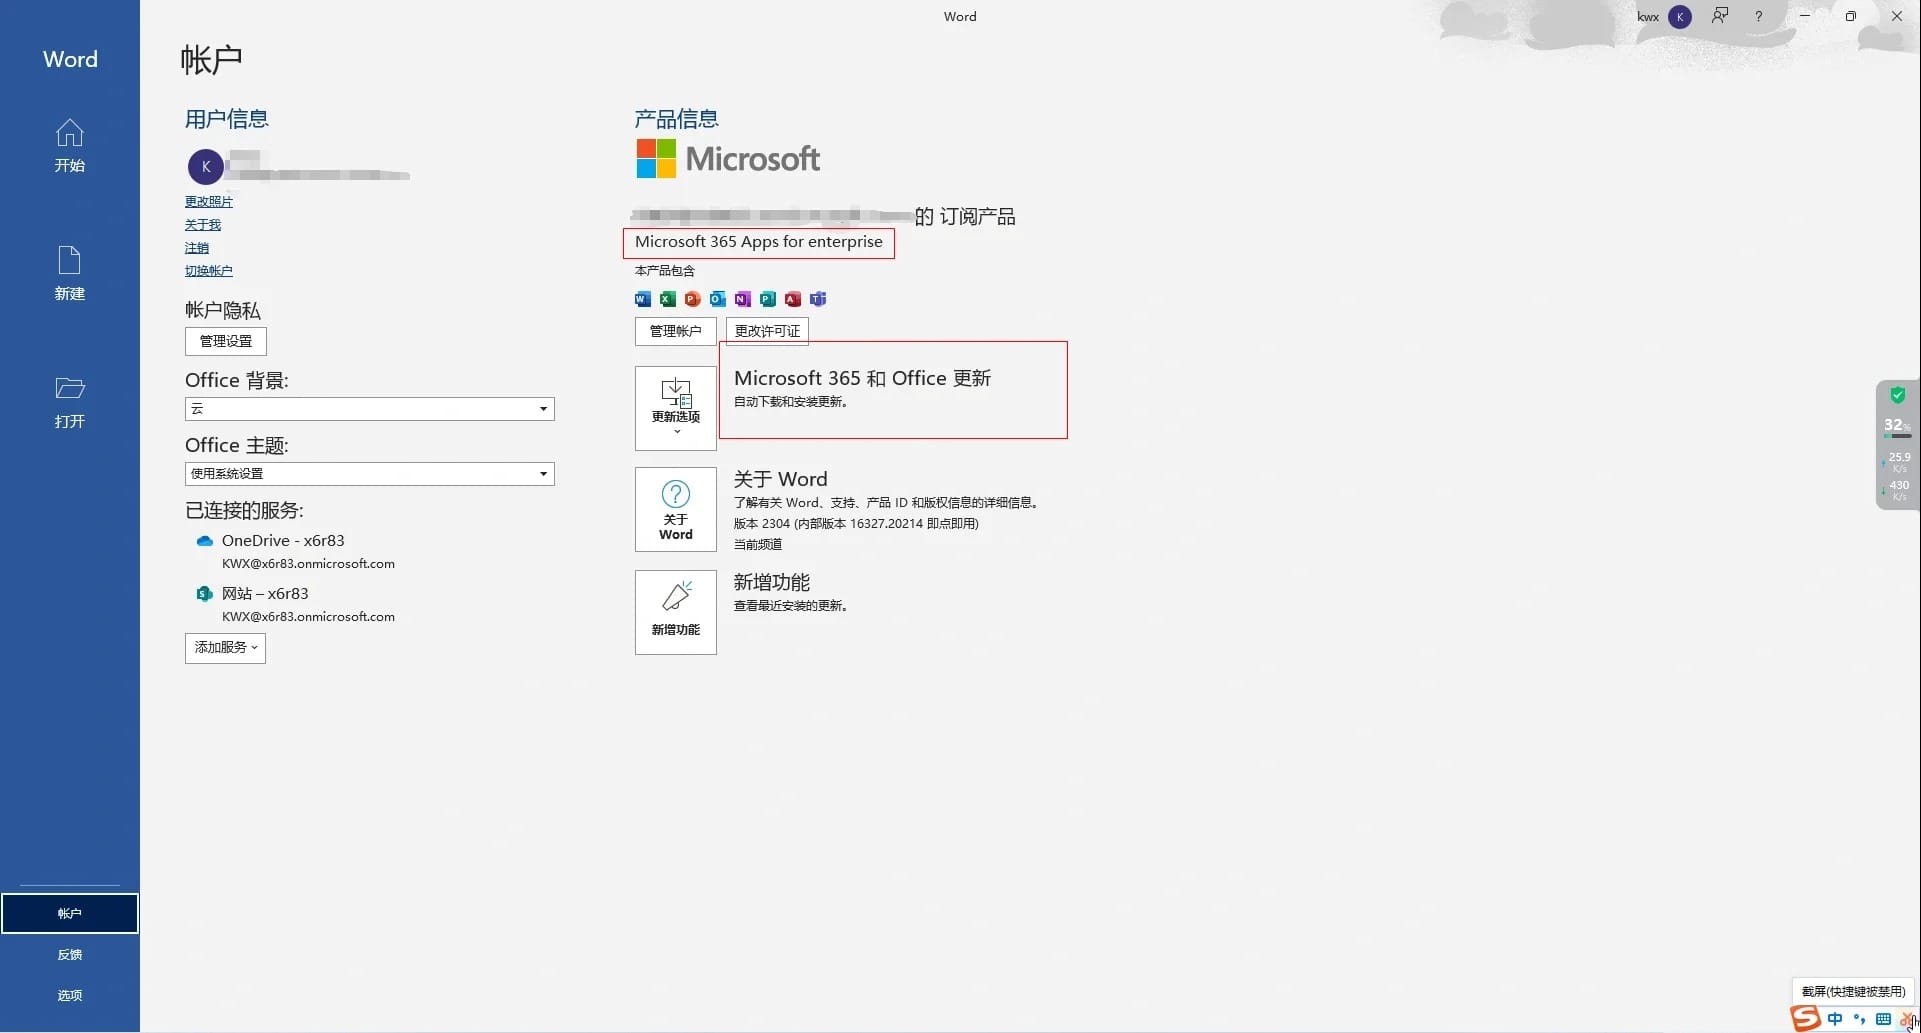1921x1033 pixels.
Task: Click the 更改照片 link
Action: click(208, 202)
